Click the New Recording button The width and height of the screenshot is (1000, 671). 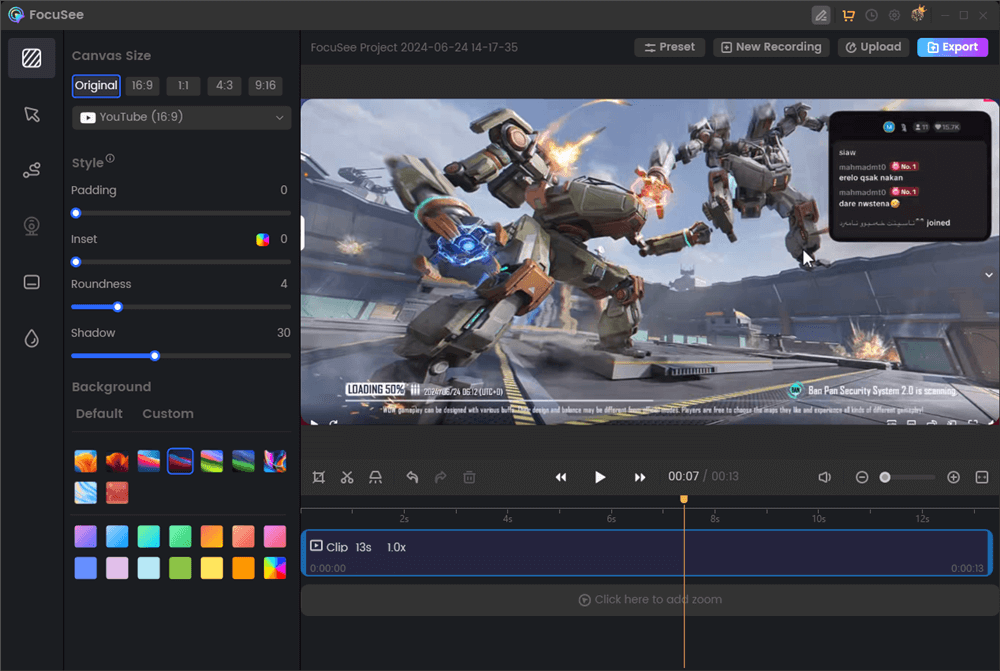(x=771, y=47)
